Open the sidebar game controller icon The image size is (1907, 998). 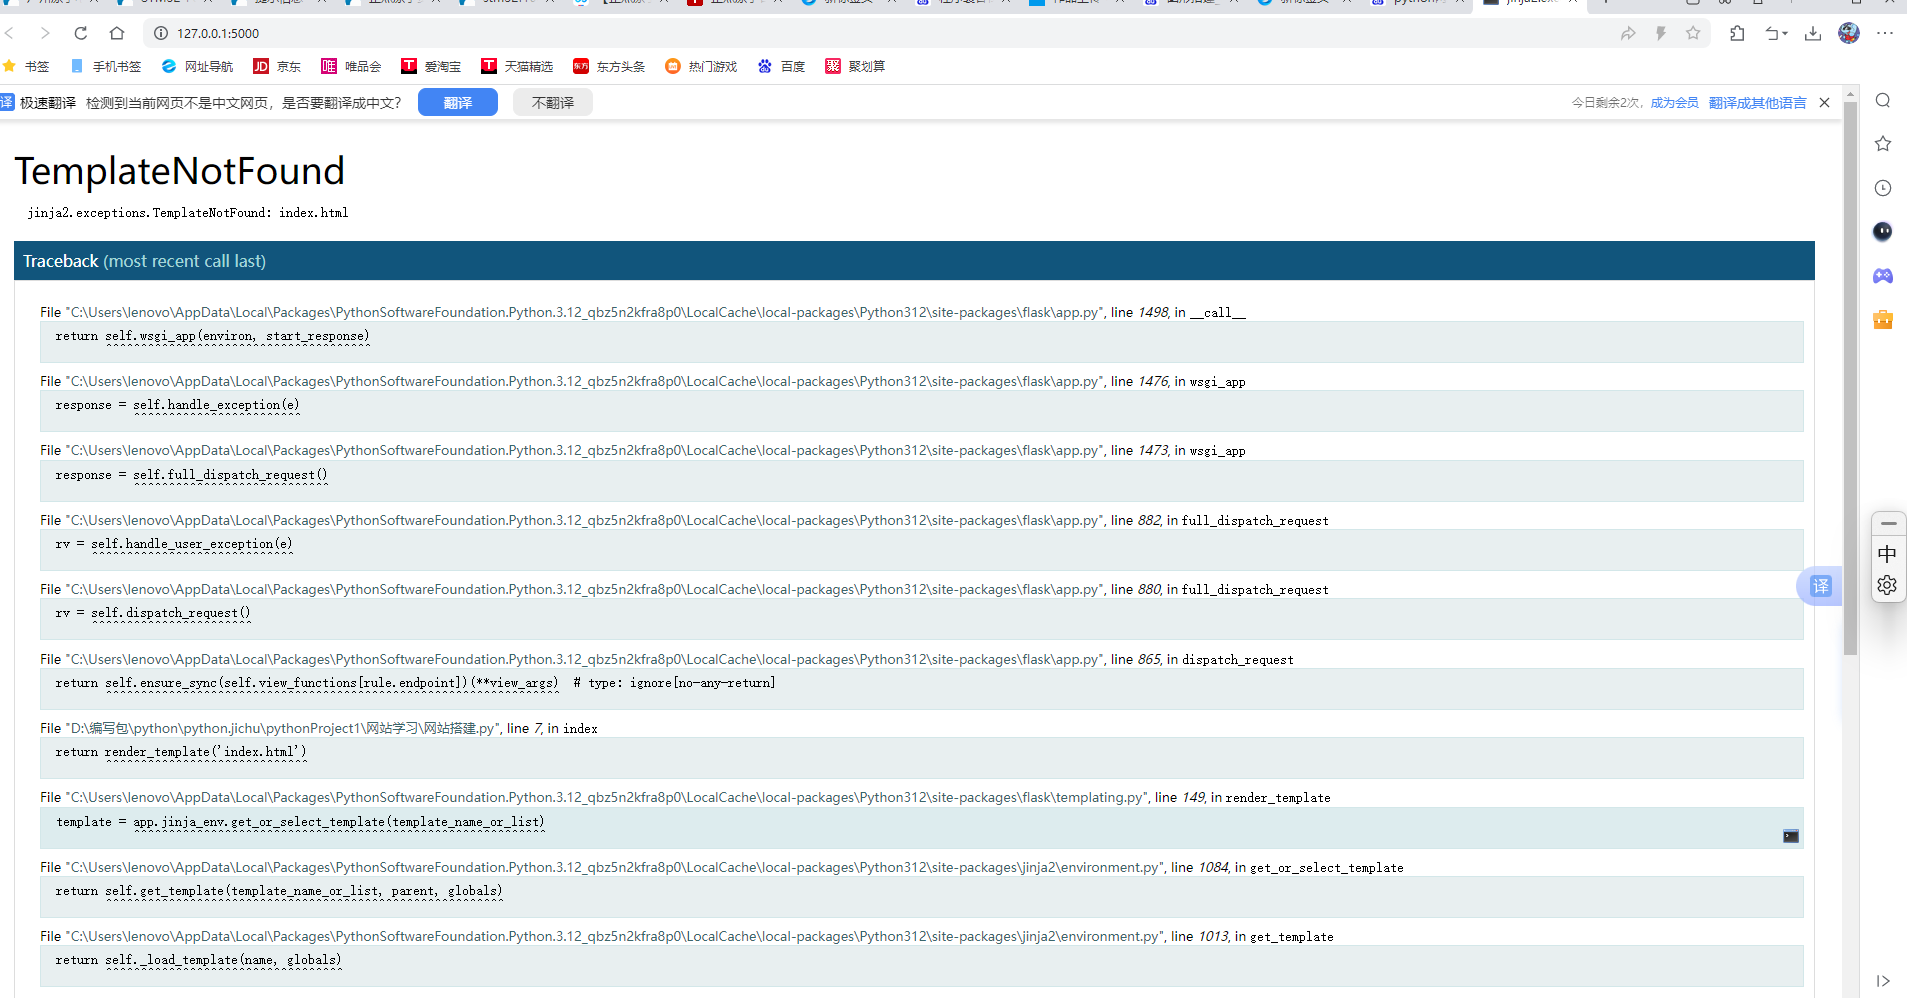(1883, 276)
